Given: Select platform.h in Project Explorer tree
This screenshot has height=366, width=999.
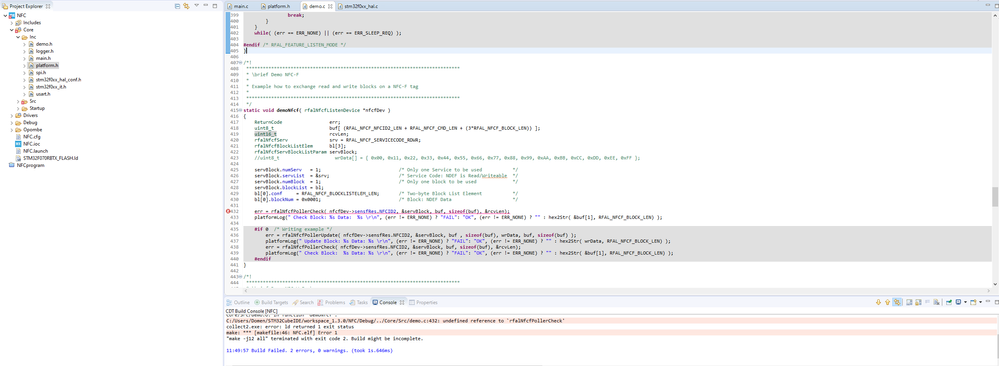Looking at the screenshot, I should [47, 65].
